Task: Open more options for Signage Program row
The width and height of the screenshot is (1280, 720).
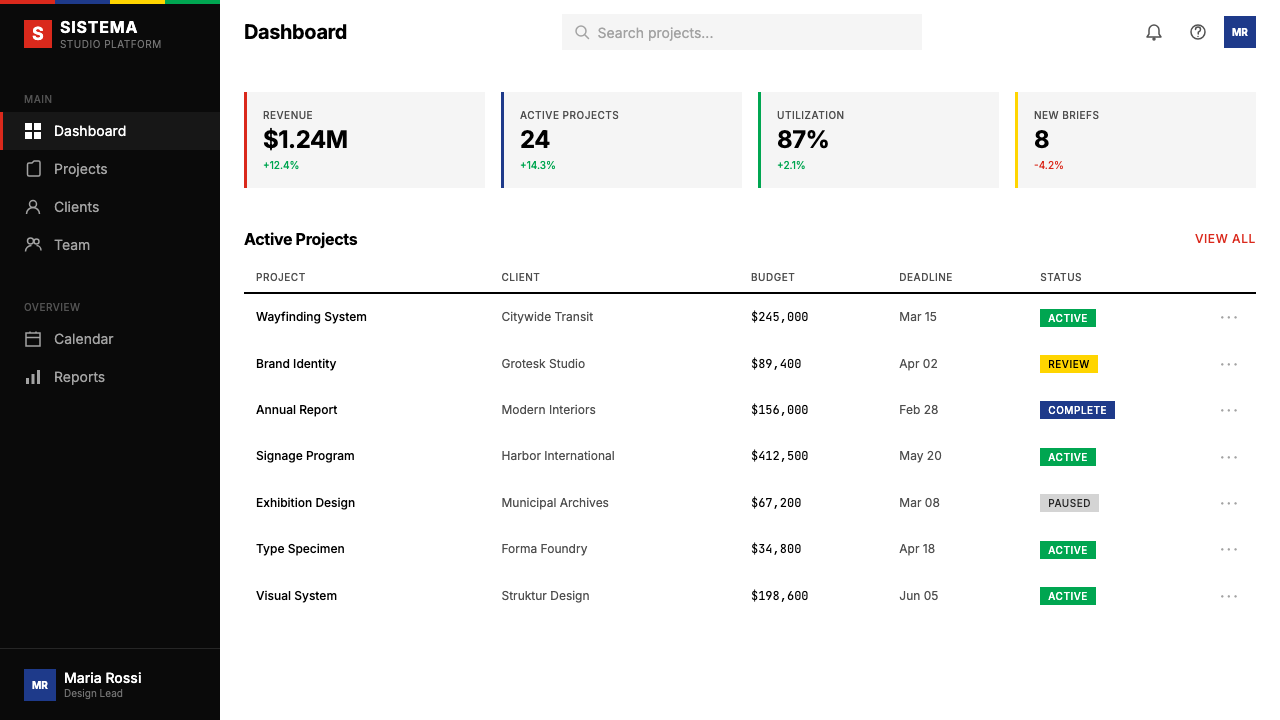Action: 1229,457
